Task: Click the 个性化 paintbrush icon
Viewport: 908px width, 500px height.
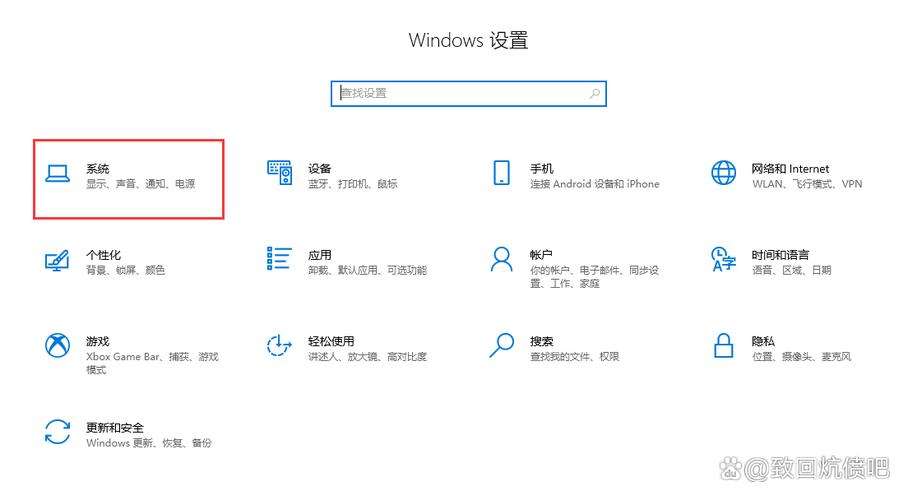Action: pos(57,260)
